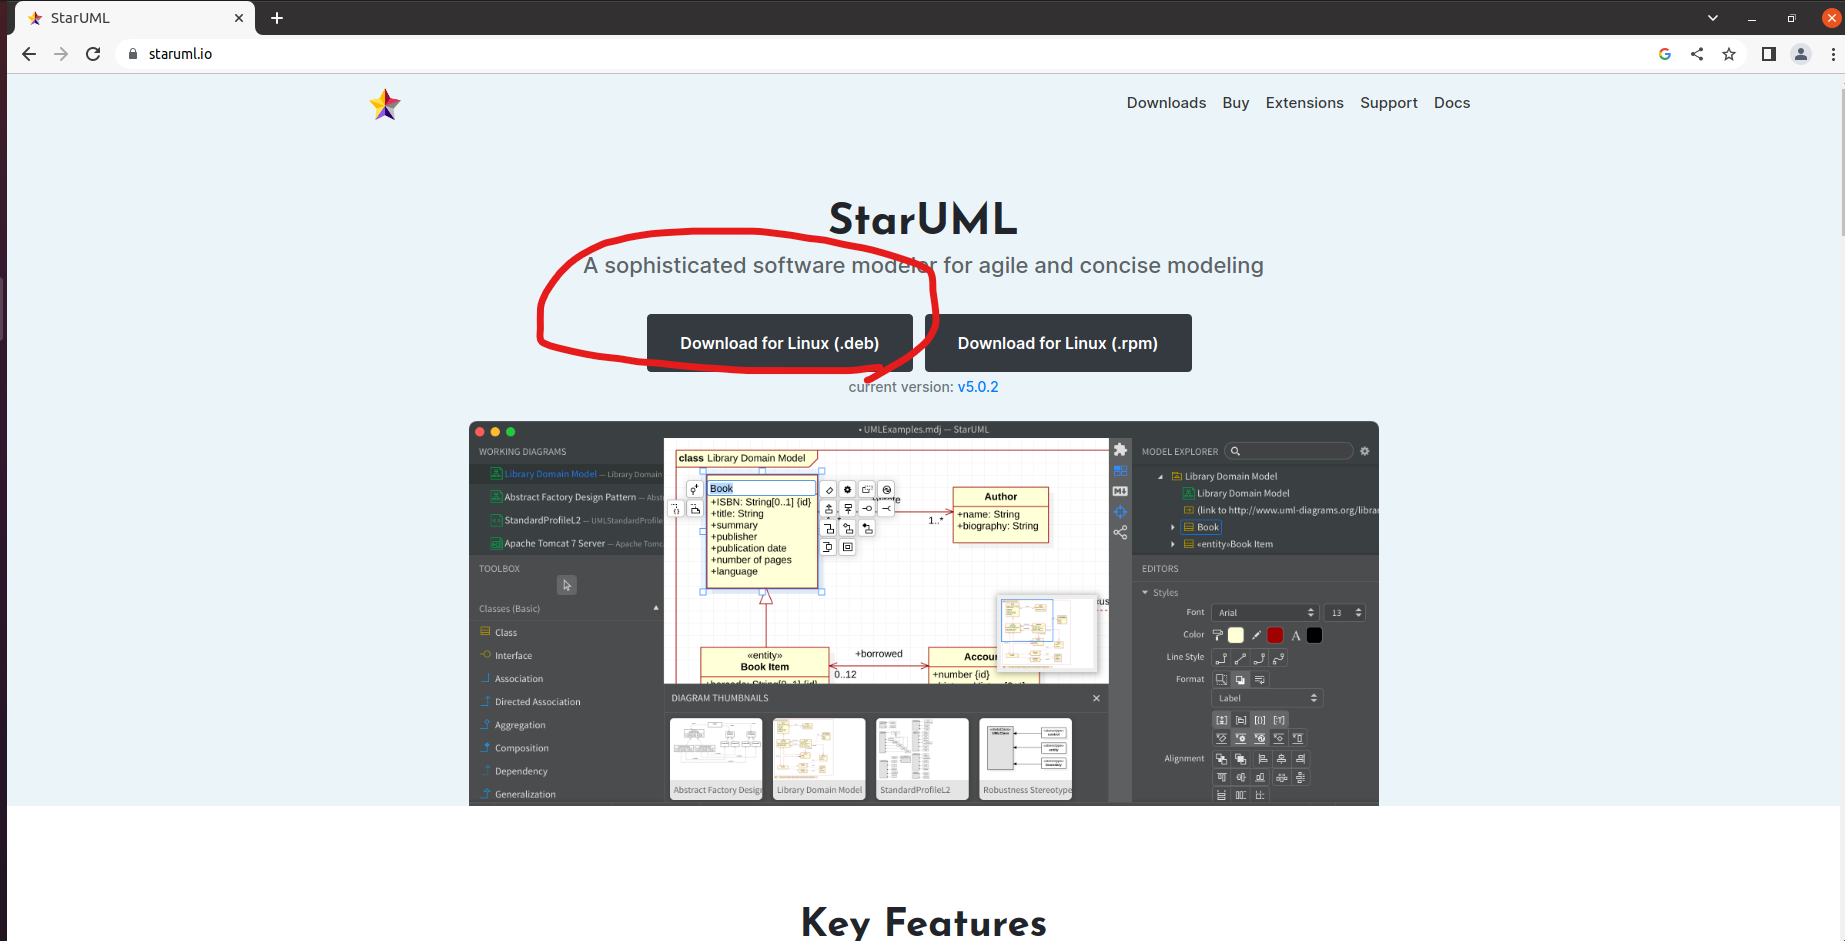Open the Chrome side panel
The width and height of the screenshot is (1845, 941).
(x=1769, y=54)
